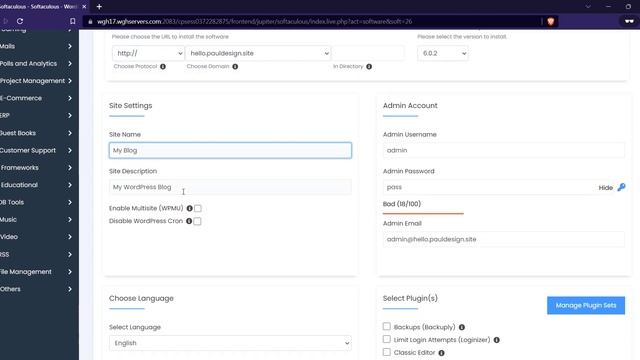The width and height of the screenshot is (640, 360).
Task: Click info icon next to Classic Editor
Action: point(441,353)
